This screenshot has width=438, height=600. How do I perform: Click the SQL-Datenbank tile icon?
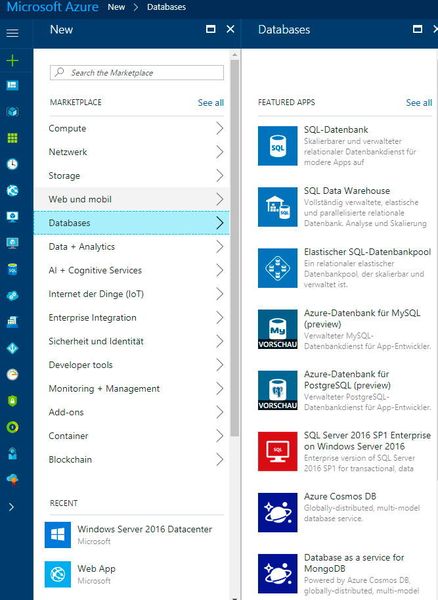tap(277, 146)
